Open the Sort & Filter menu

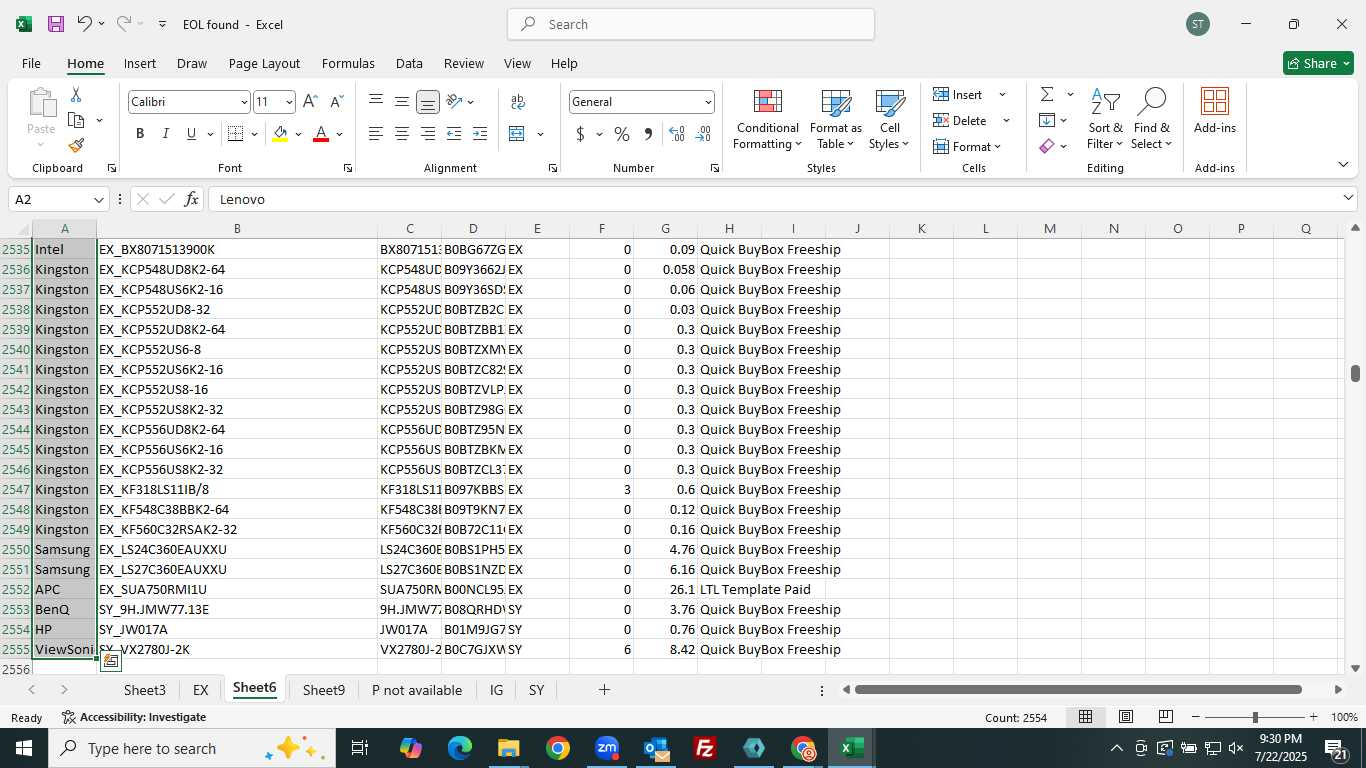point(1105,120)
